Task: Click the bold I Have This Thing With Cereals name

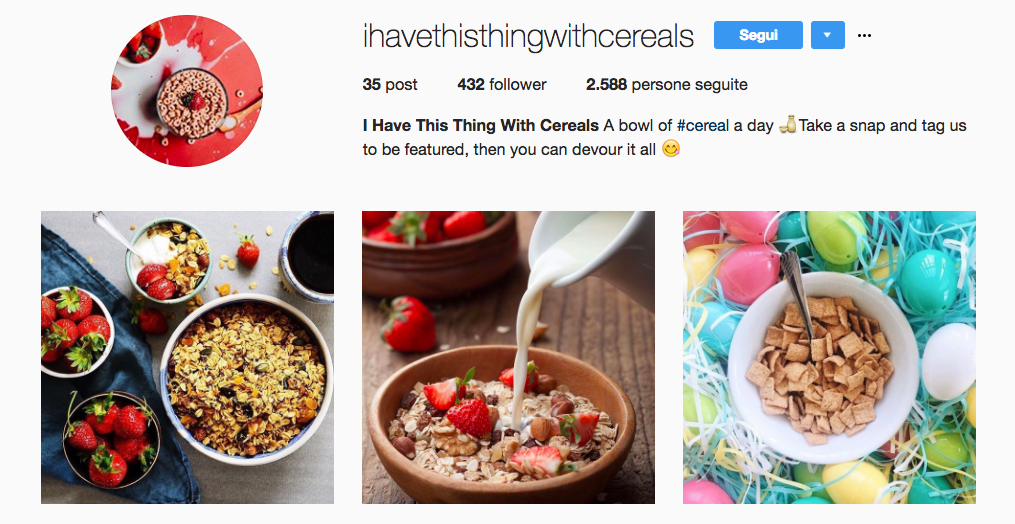Action: 480,125
